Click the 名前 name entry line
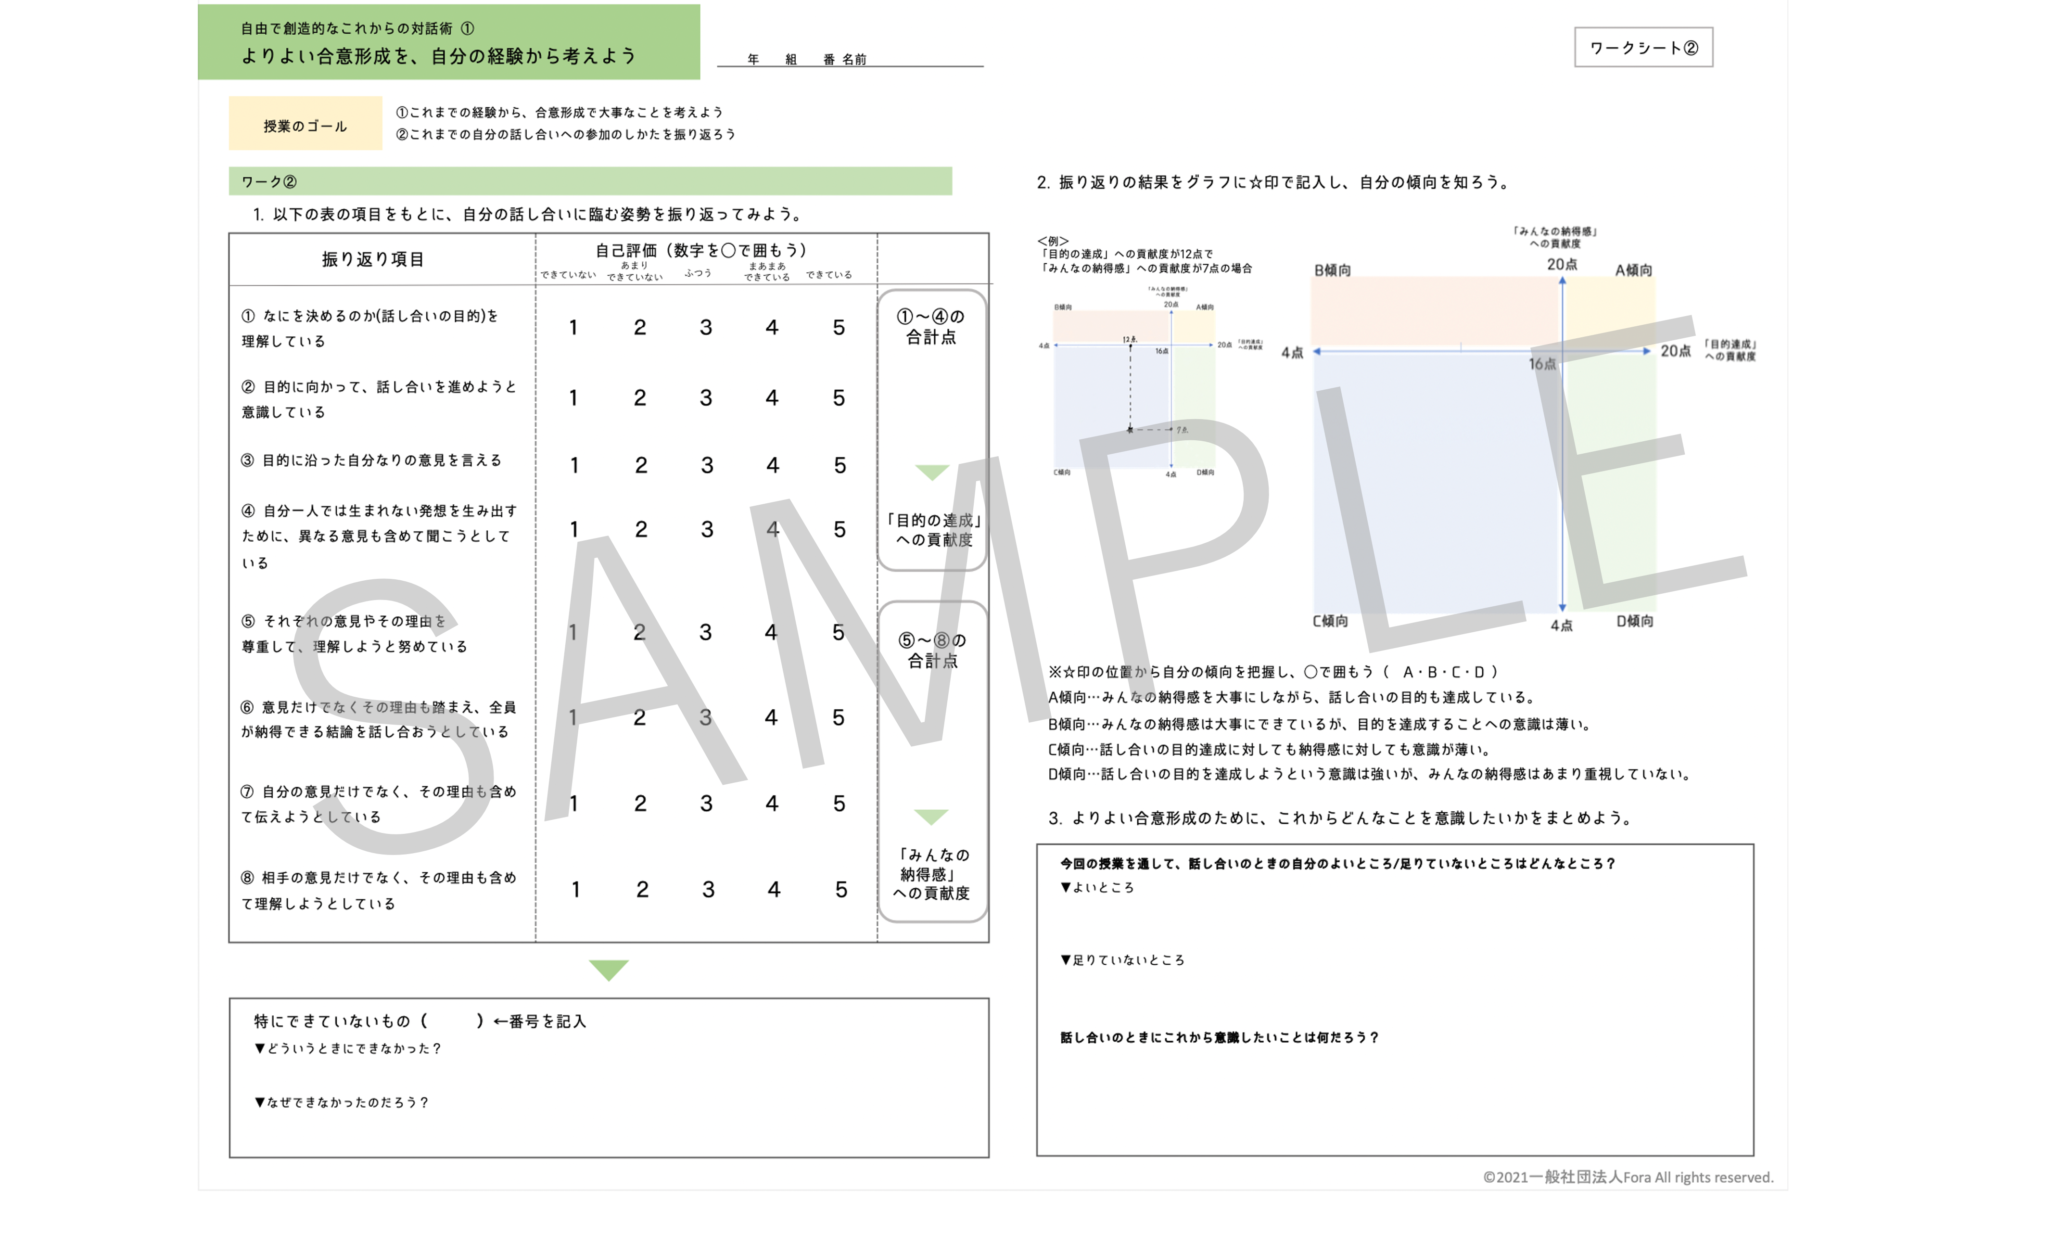Screen dimensions: 2048x1239 point(925,59)
